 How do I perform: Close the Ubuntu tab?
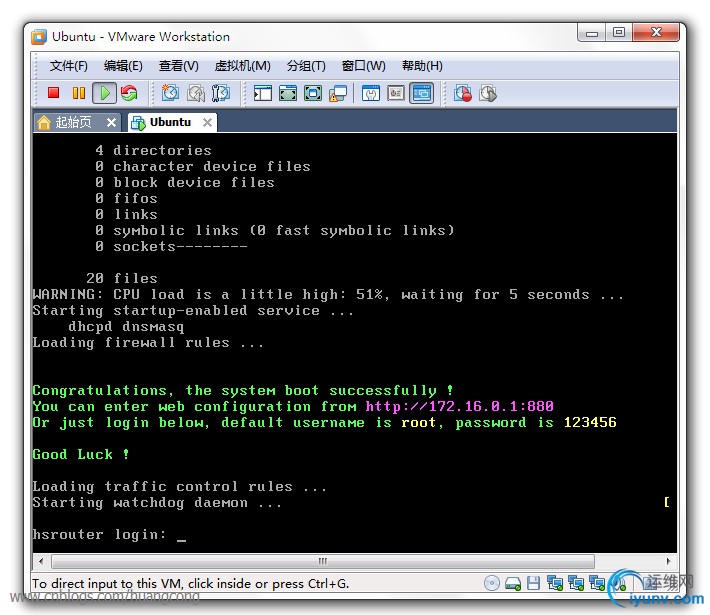pos(207,122)
